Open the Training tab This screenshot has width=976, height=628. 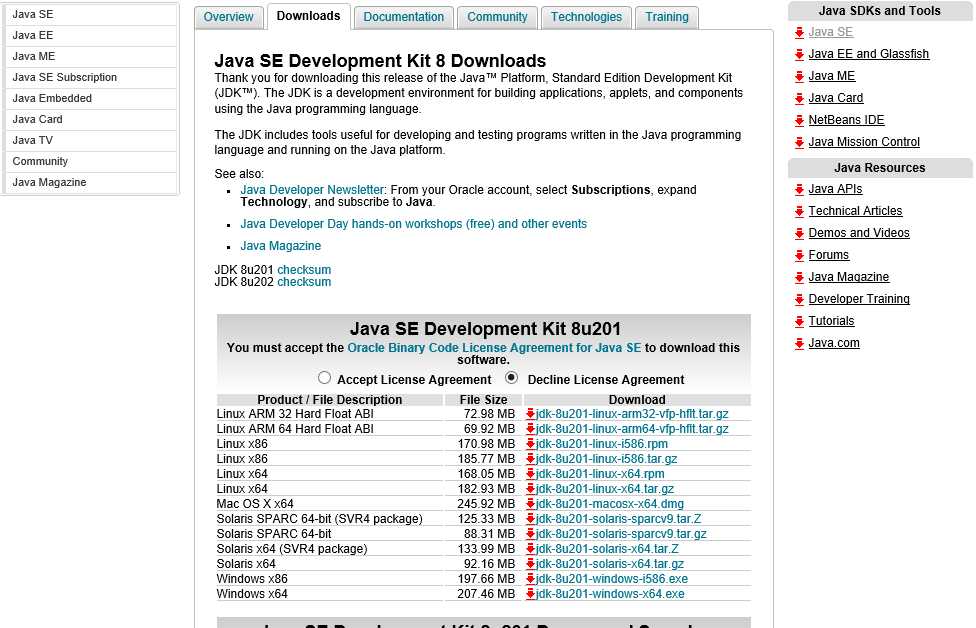point(667,17)
